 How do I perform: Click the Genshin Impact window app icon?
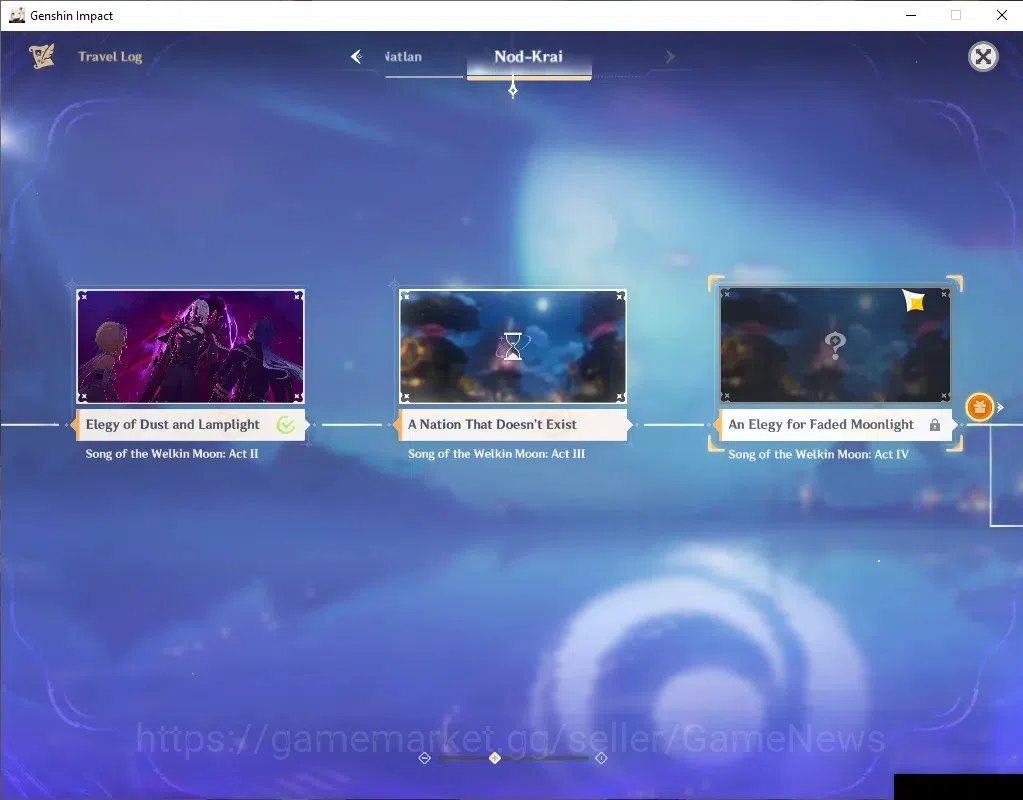pos(16,15)
